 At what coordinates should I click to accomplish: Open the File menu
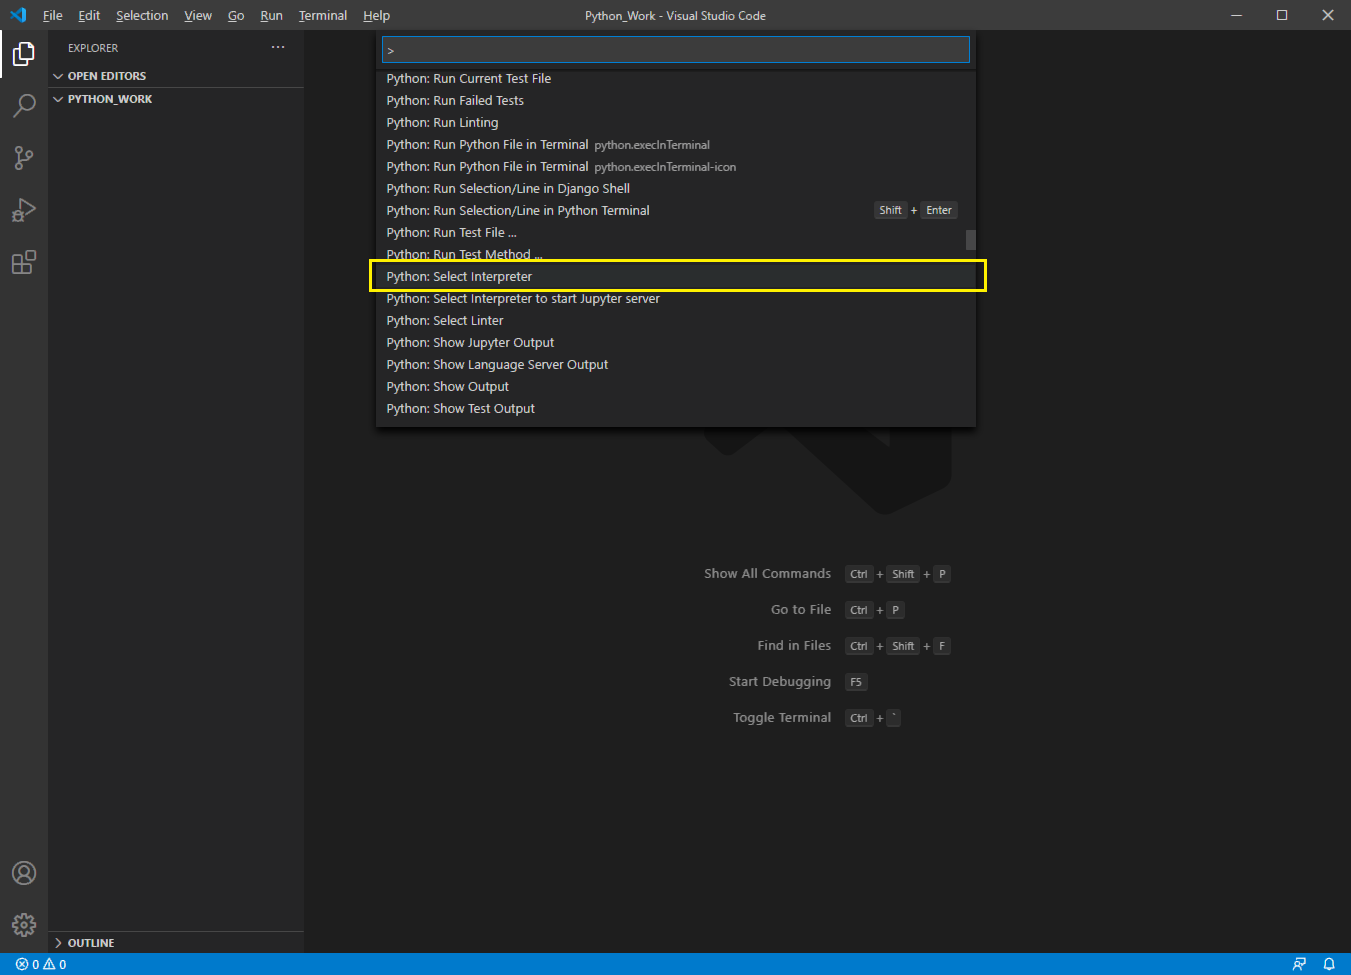(x=52, y=15)
